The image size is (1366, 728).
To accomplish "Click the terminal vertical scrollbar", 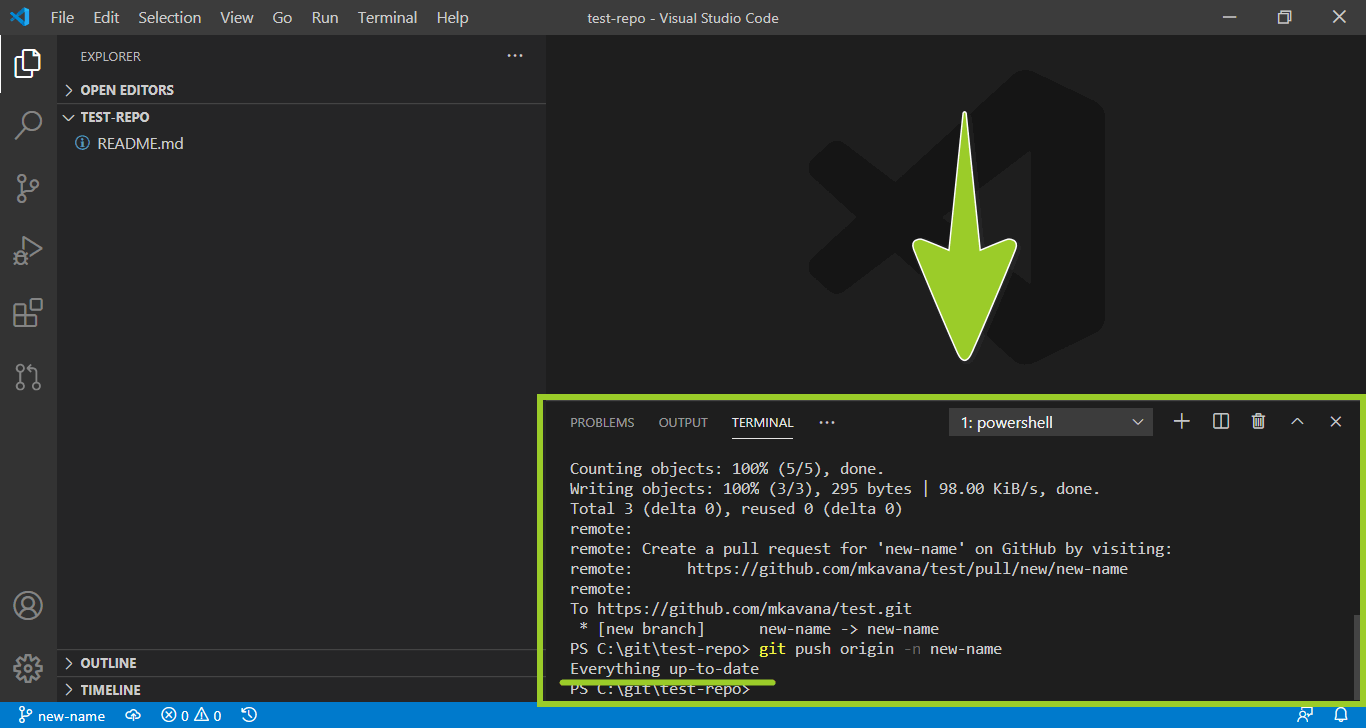I will coord(1356,657).
